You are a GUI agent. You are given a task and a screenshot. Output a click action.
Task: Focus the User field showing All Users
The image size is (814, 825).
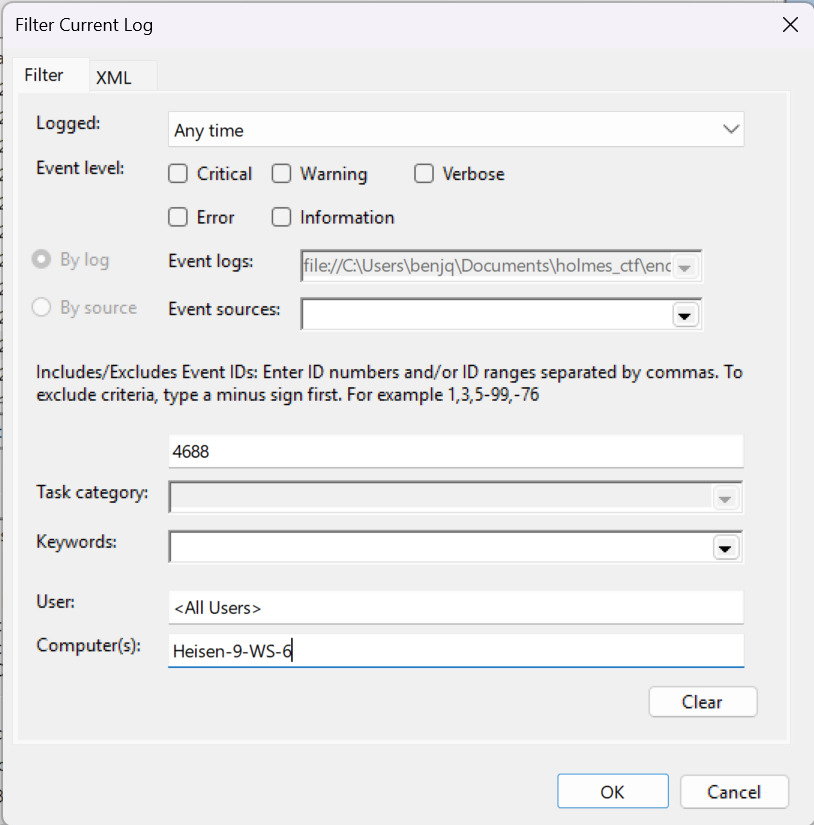click(455, 607)
